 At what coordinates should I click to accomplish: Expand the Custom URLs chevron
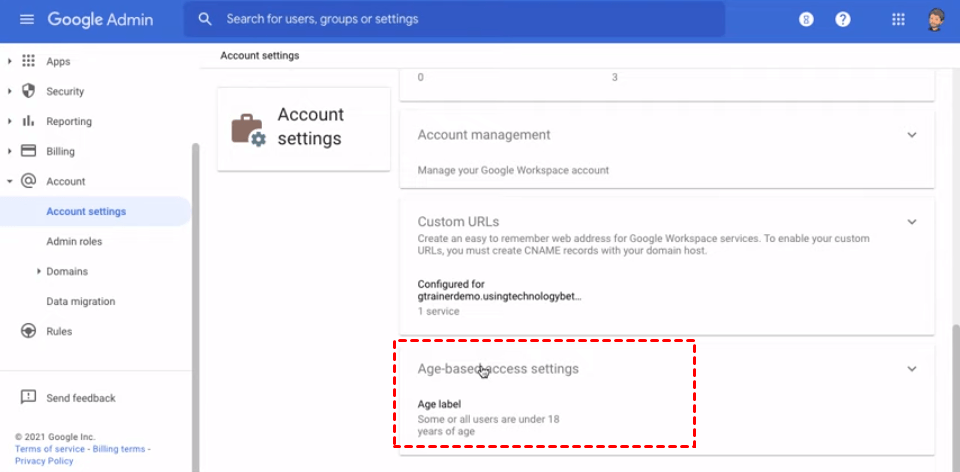tap(912, 222)
